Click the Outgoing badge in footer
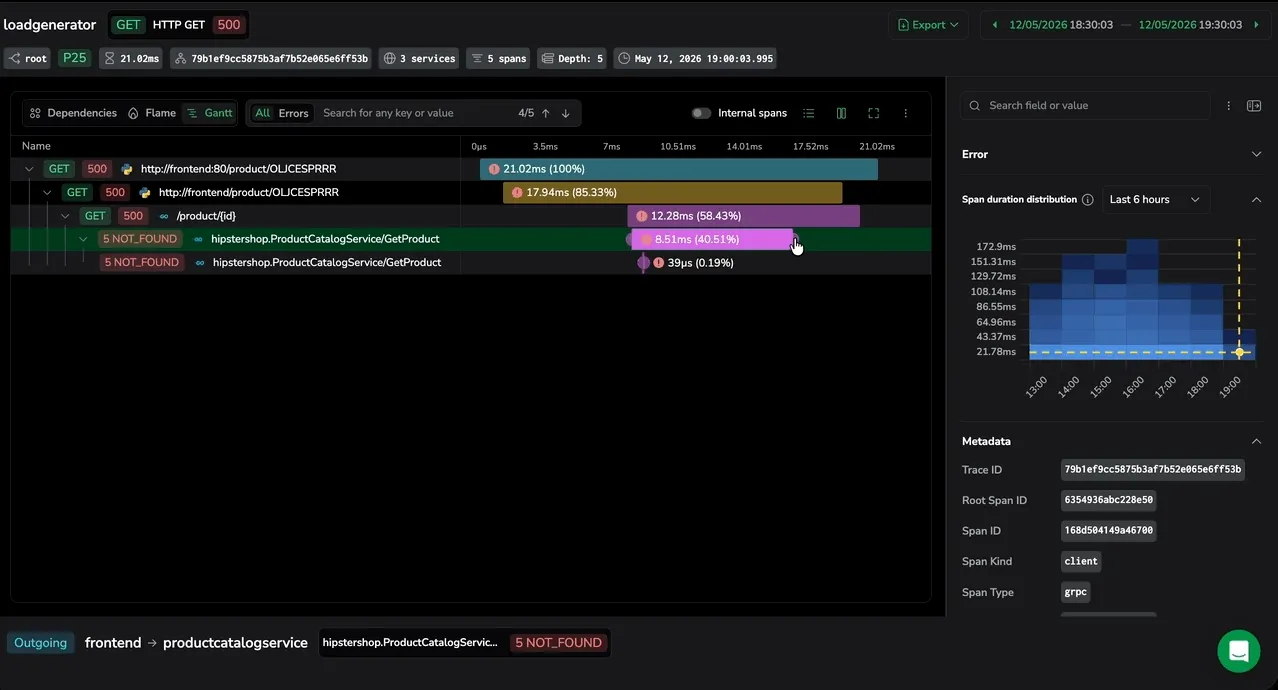1278x690 pixels. [x=41, y=643]
